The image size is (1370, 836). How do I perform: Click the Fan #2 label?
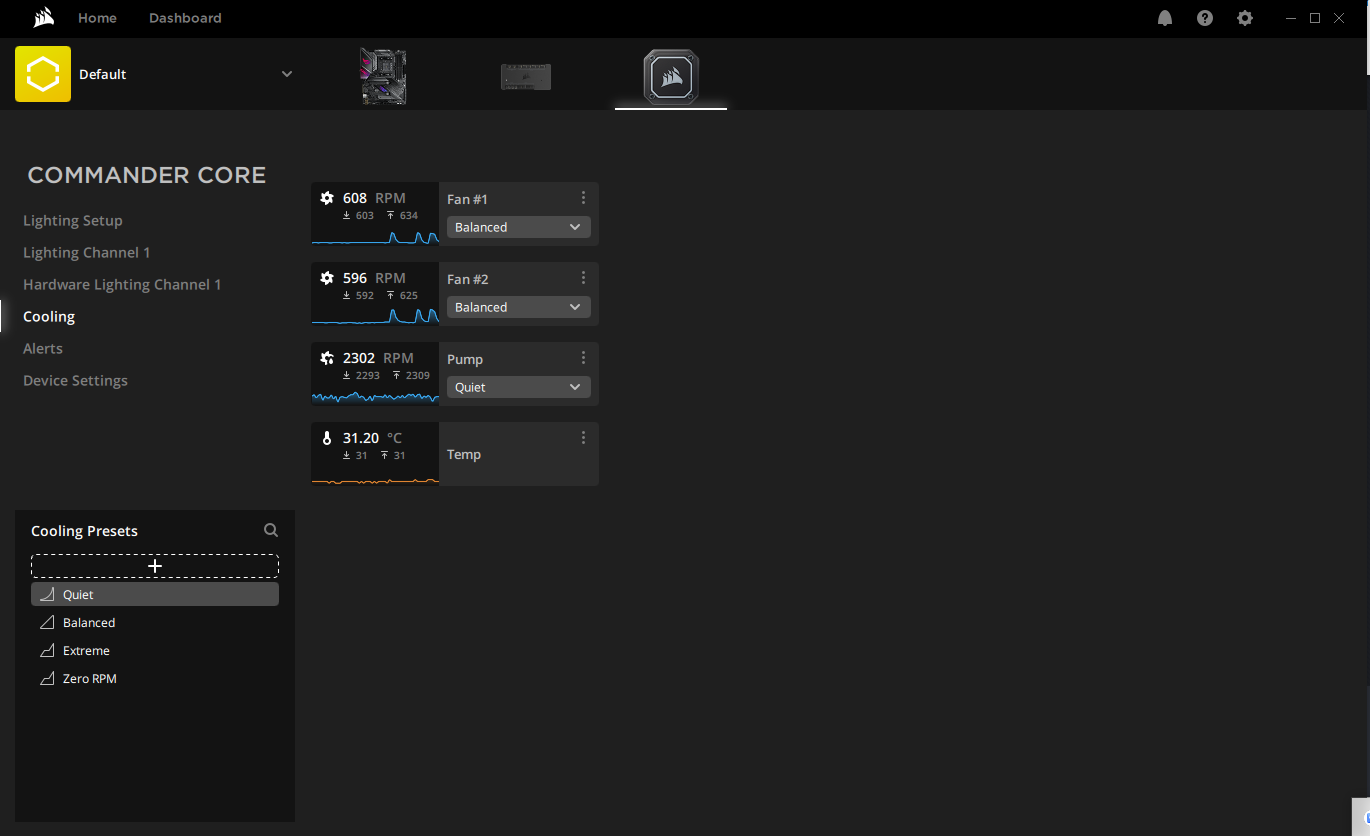(467, 279)
